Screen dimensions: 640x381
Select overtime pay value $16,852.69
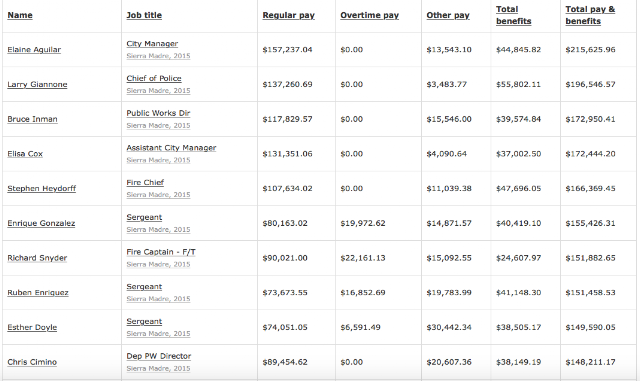click(x=363, y=292)
